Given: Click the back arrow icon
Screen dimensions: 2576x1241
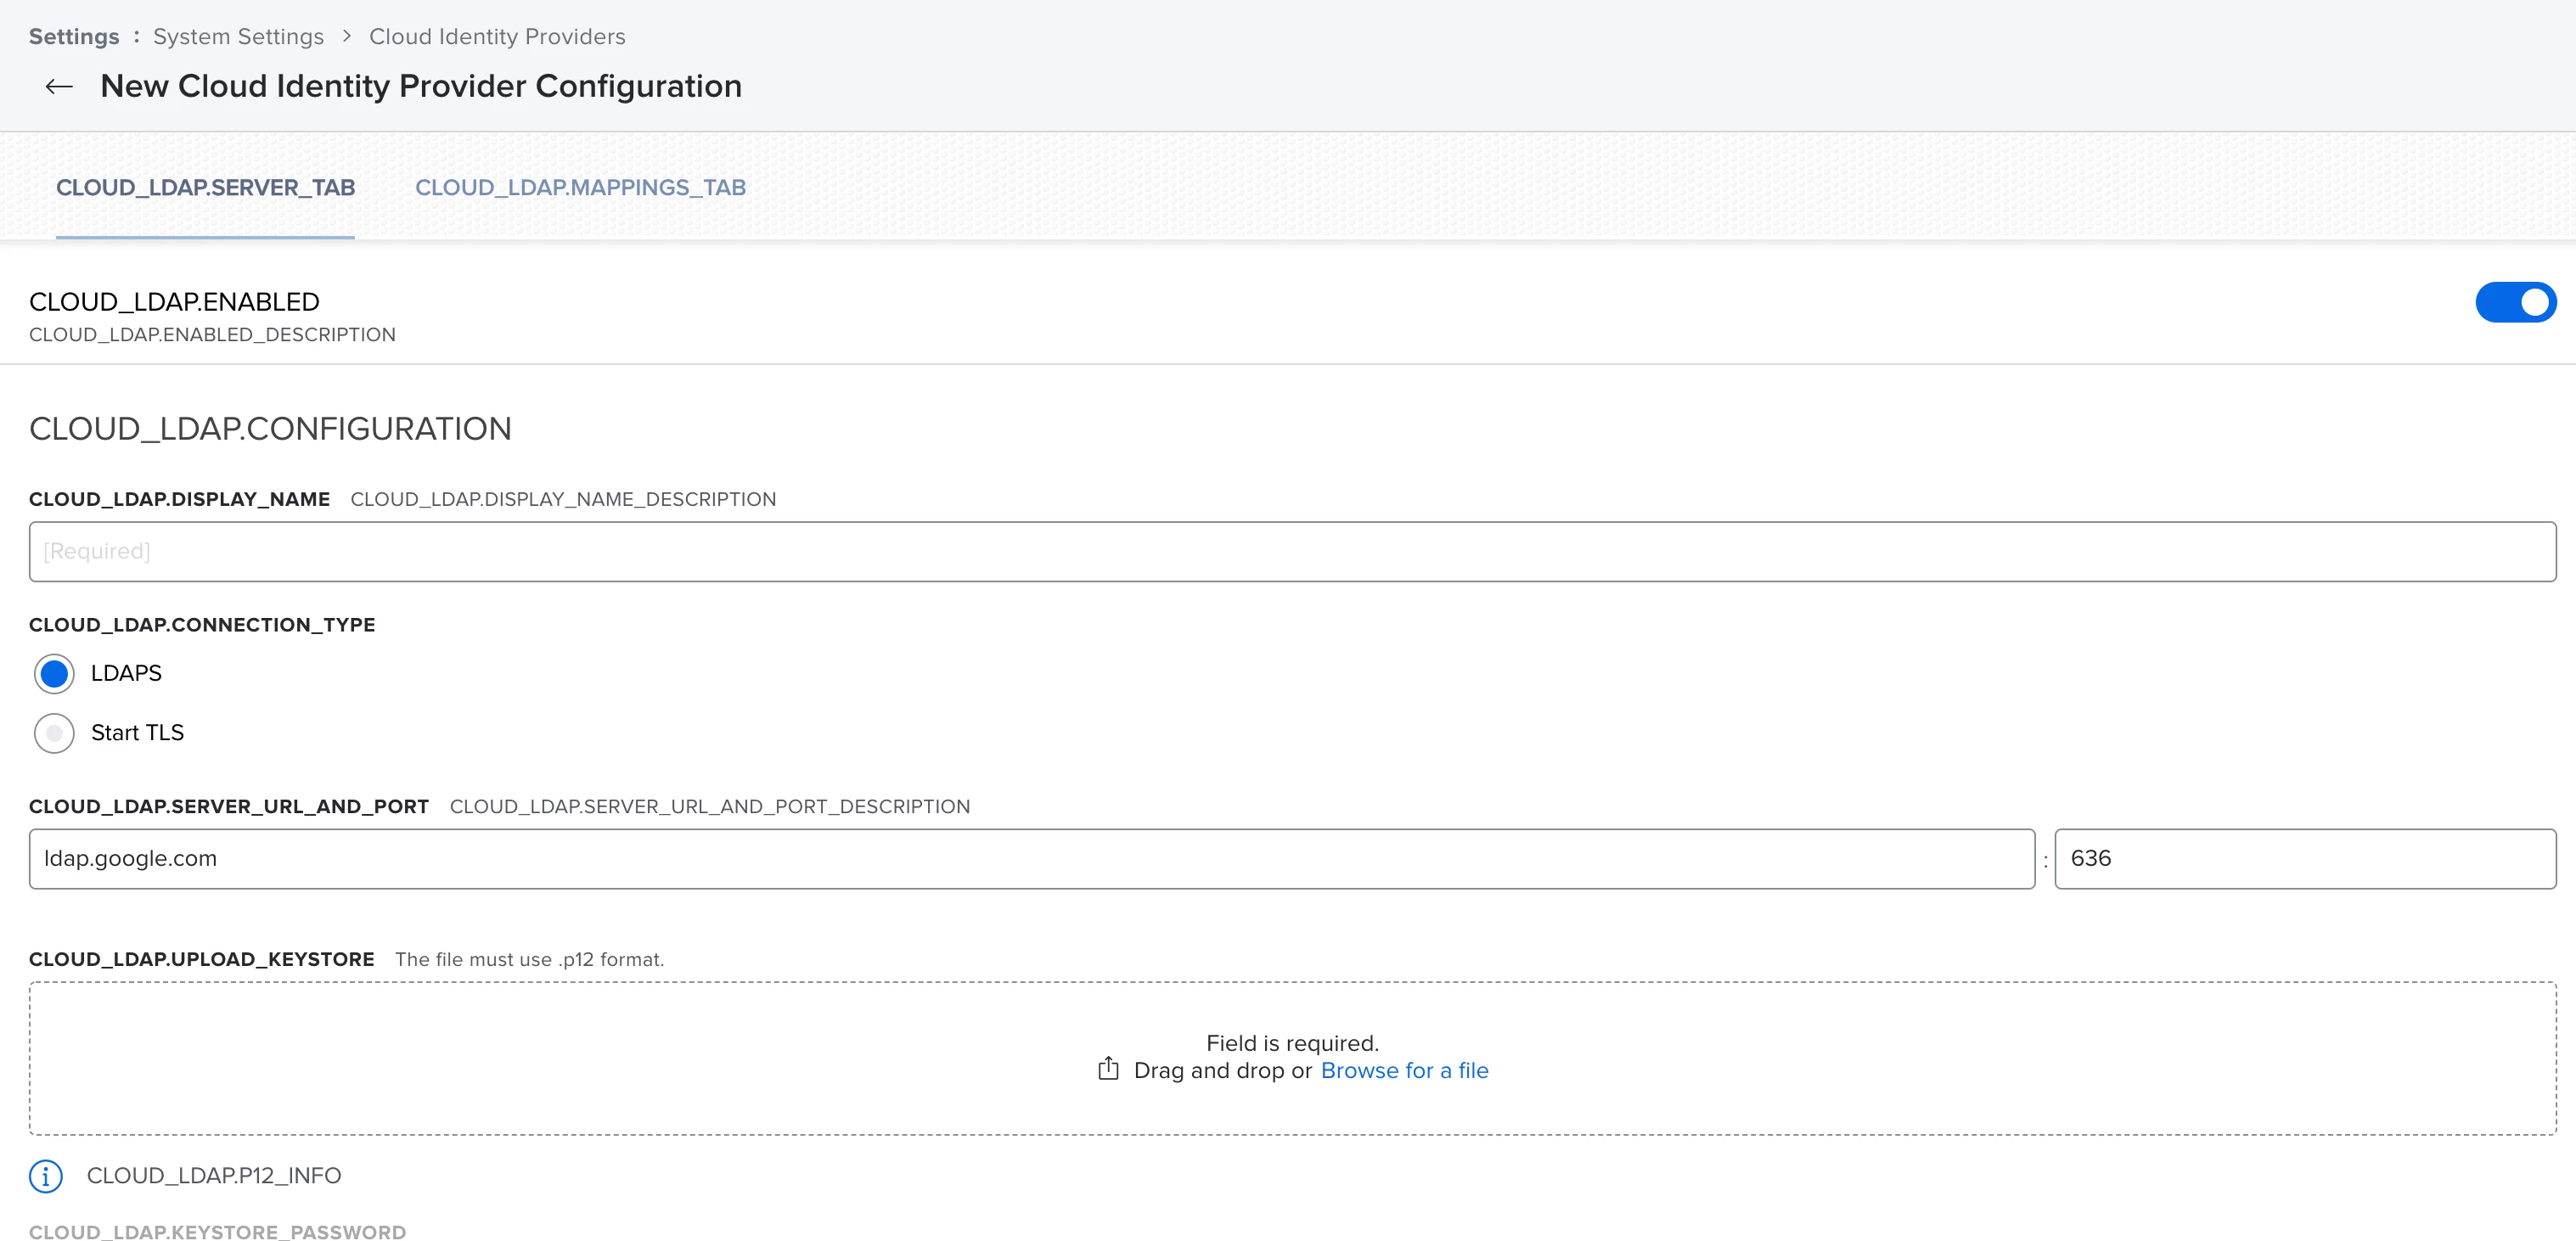Looking at the screenshot, I should [x=59, y=87].
